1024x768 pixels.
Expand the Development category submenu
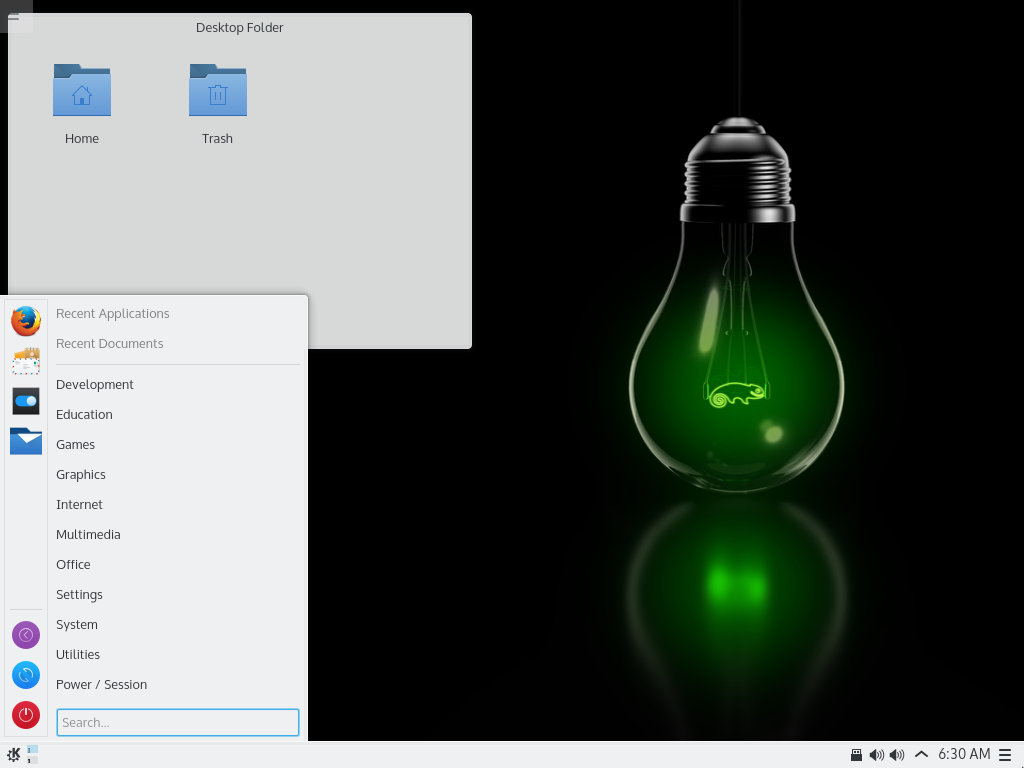click(x=95, y=385)
